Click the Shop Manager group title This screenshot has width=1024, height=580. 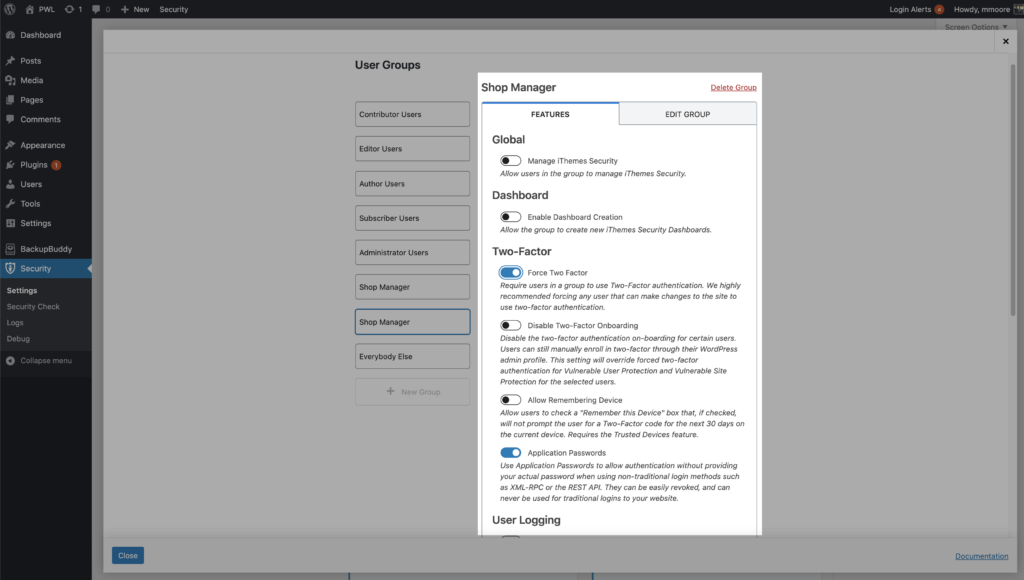click(519, 88)
